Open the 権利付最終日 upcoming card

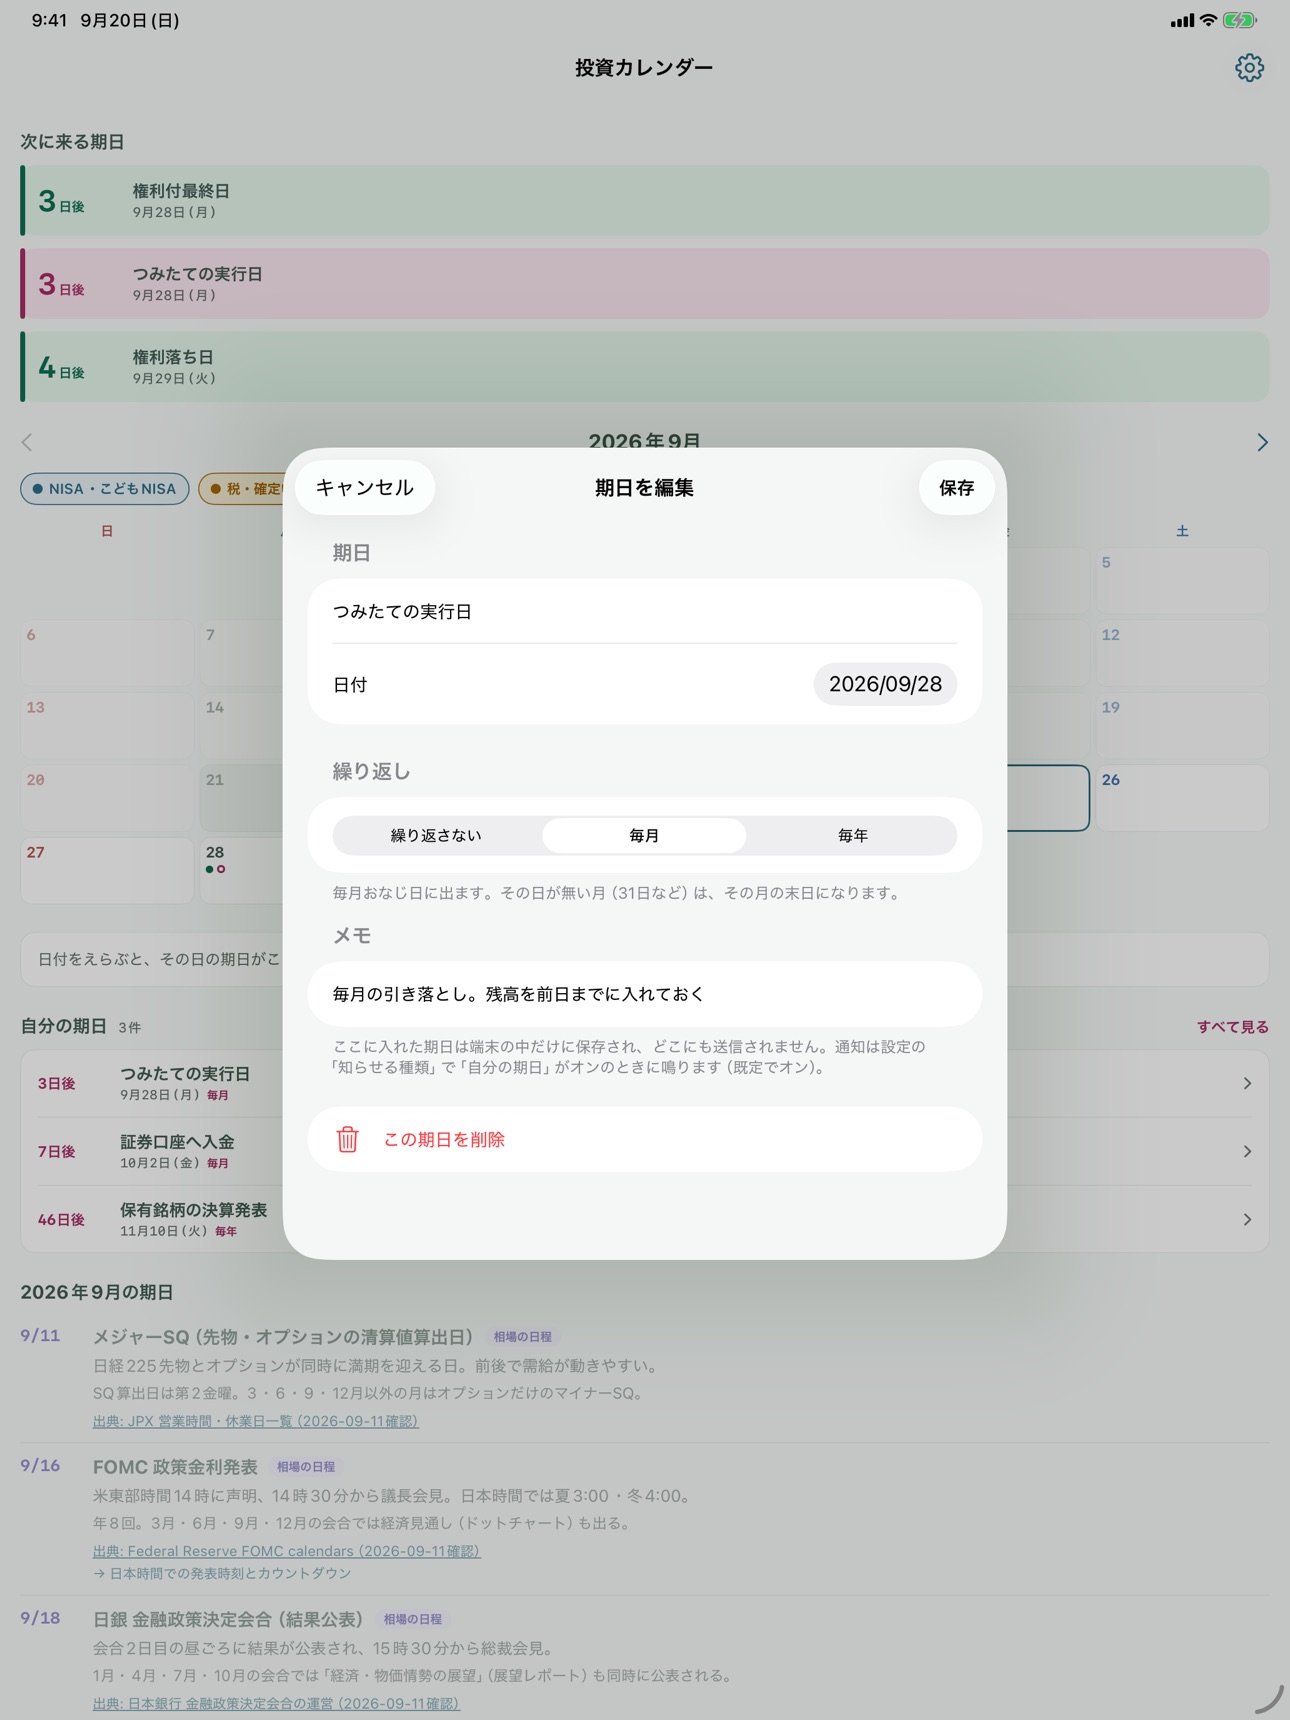[x=645, y=200]
